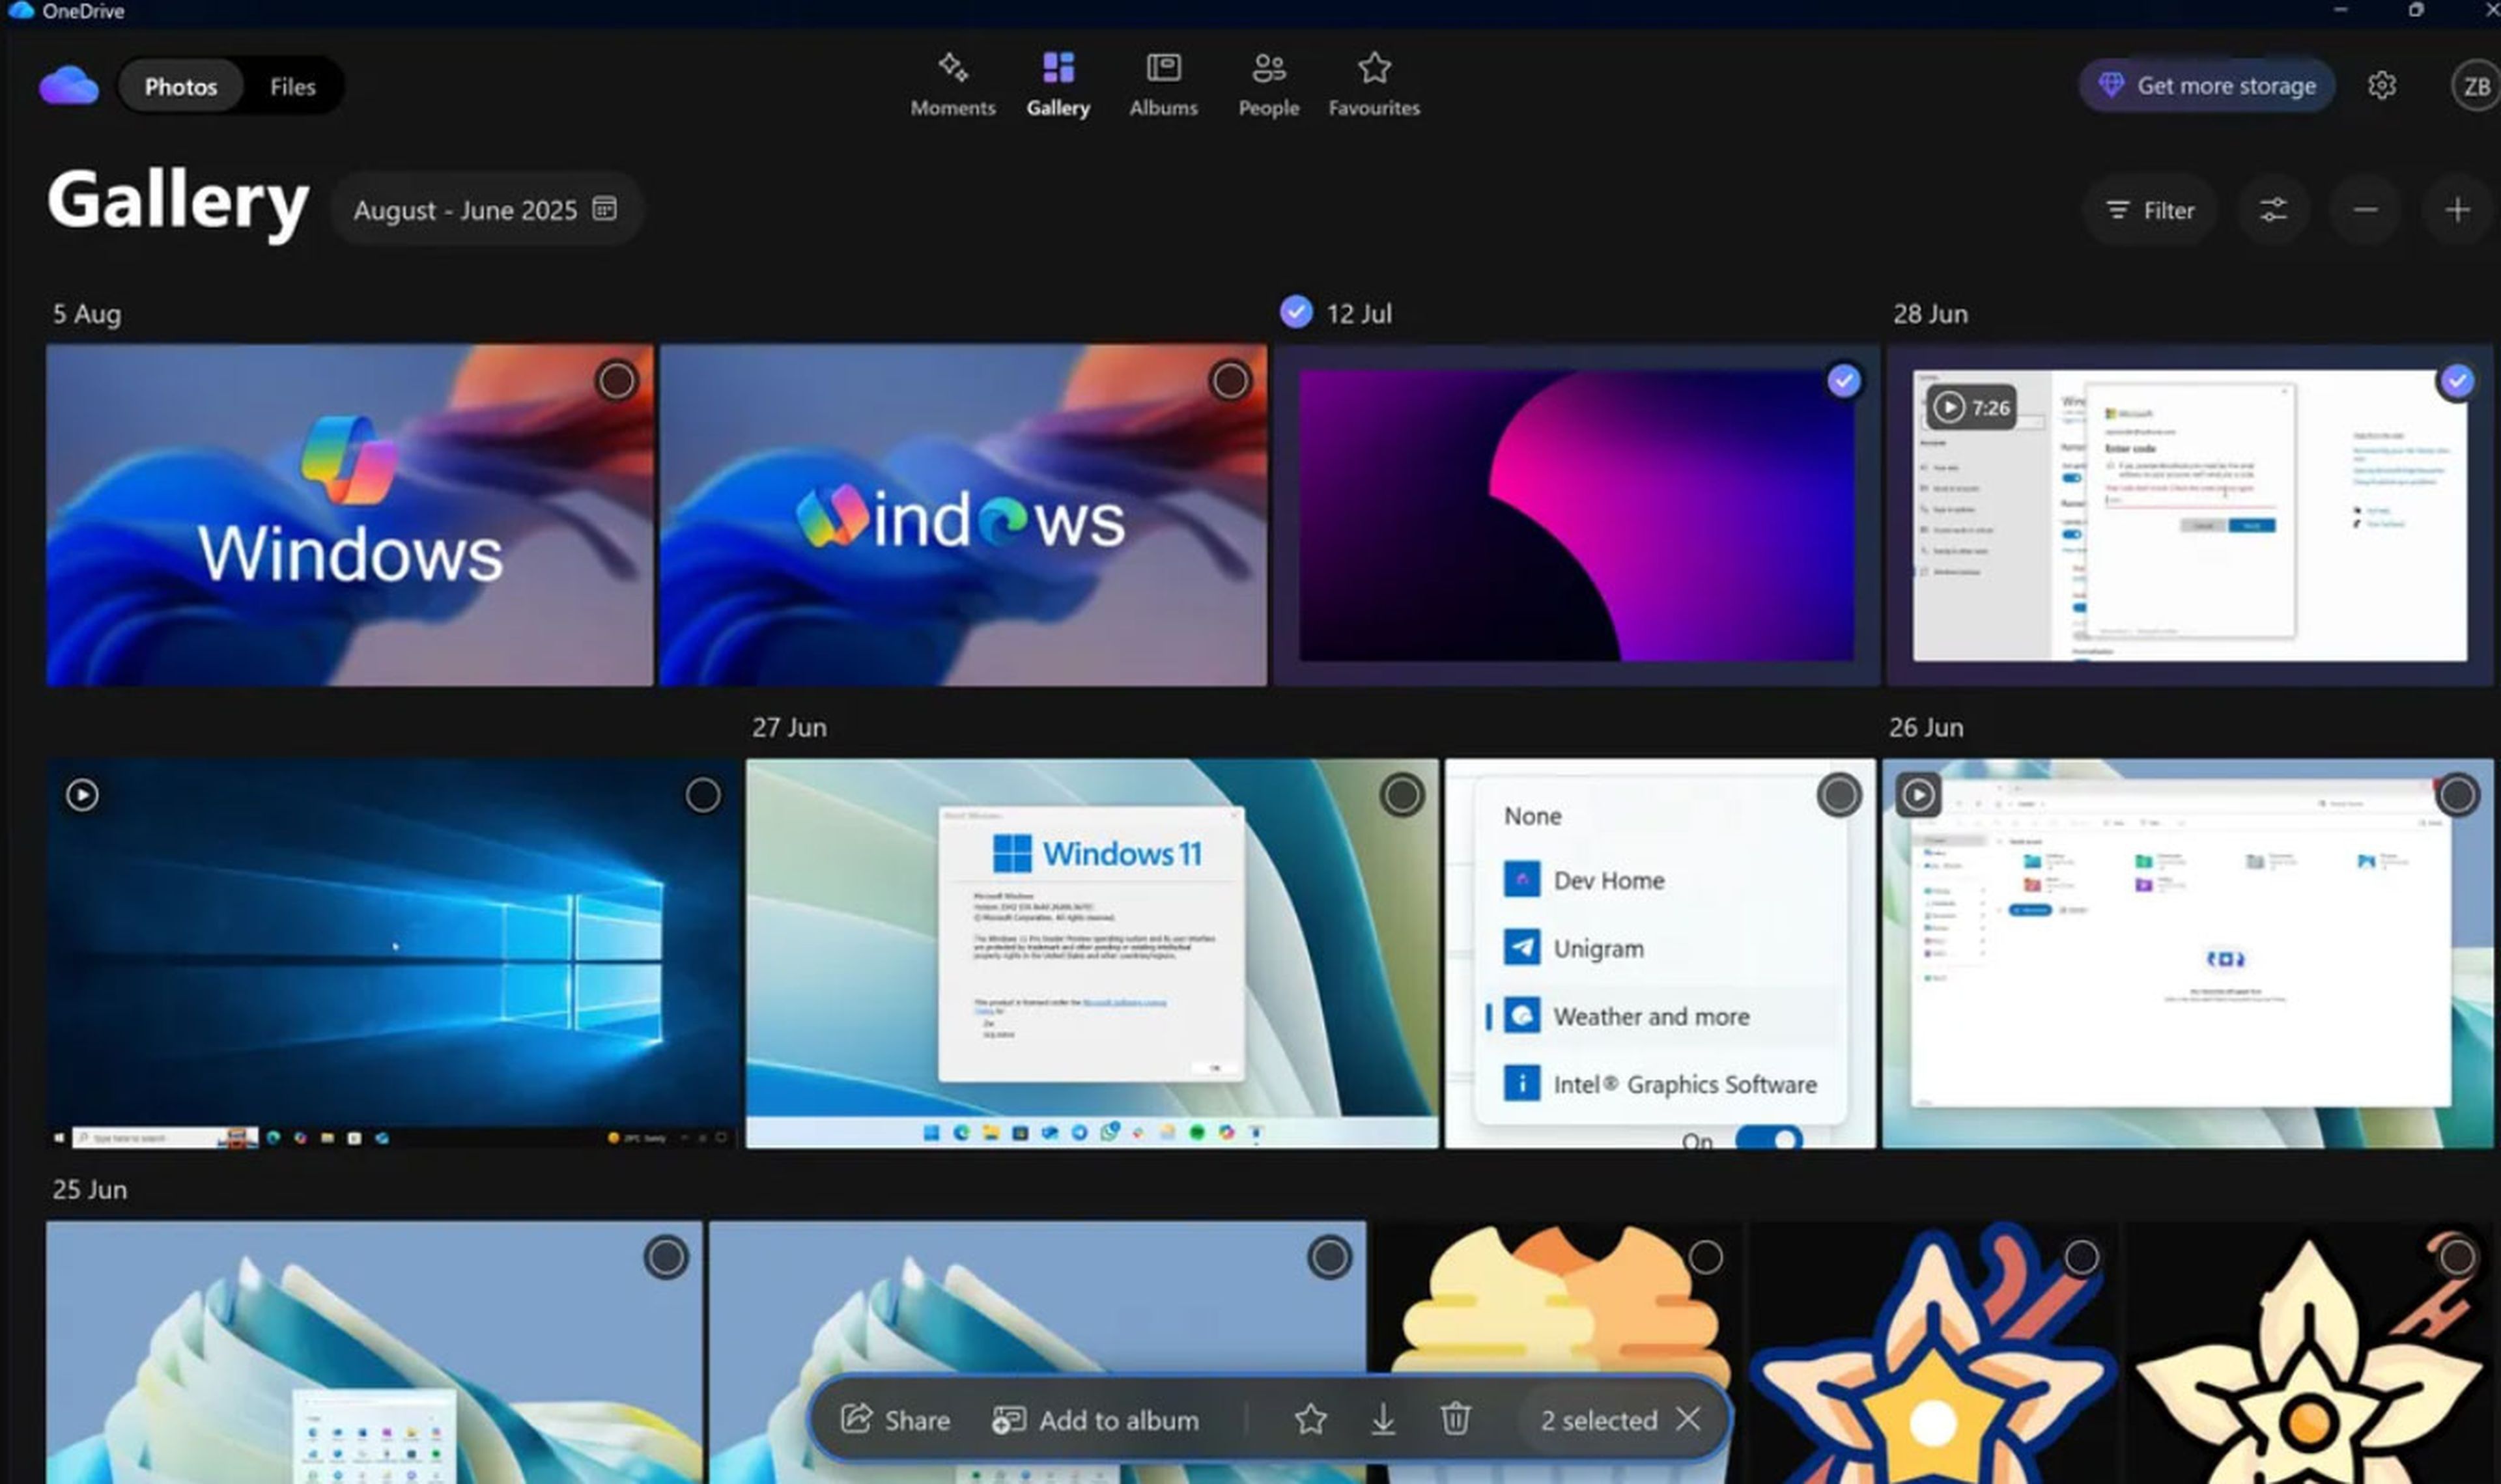
Task: Zoom out thumbnails with minus button
Action: 2365,210
